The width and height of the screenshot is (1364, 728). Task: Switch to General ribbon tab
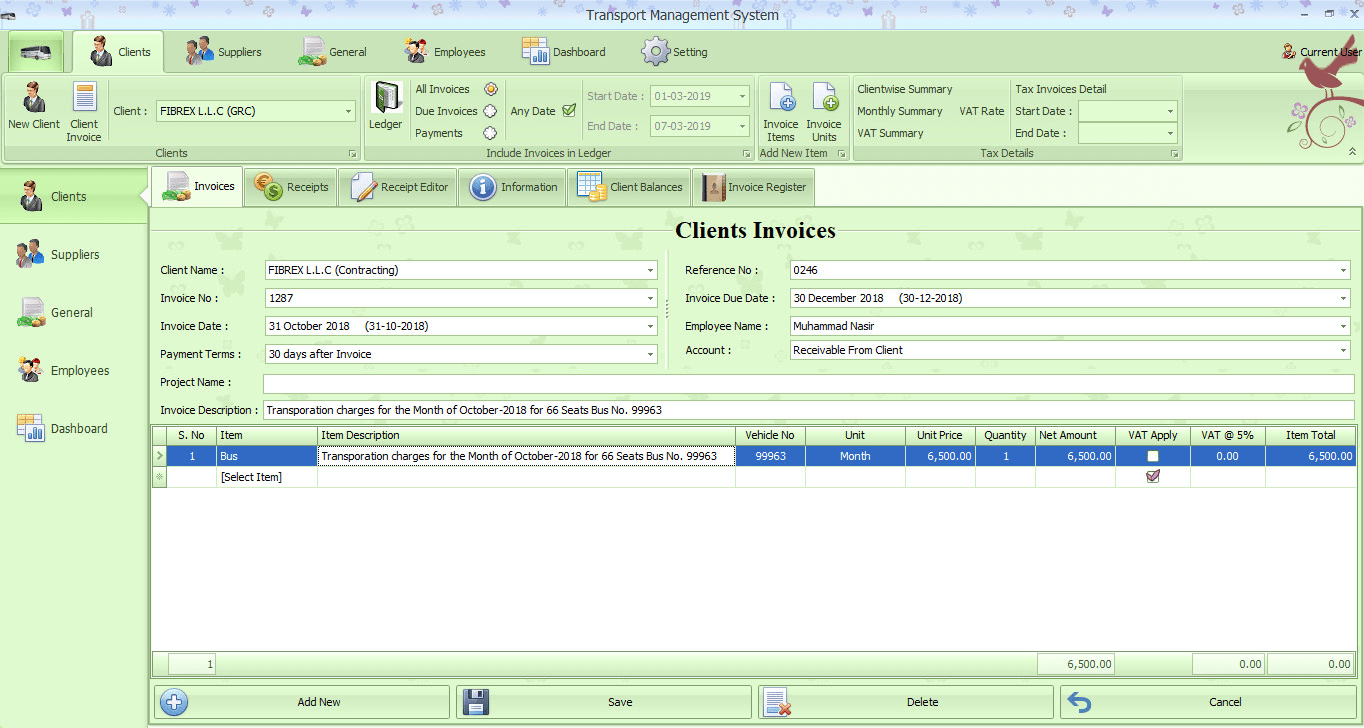(x=333, y=52)
